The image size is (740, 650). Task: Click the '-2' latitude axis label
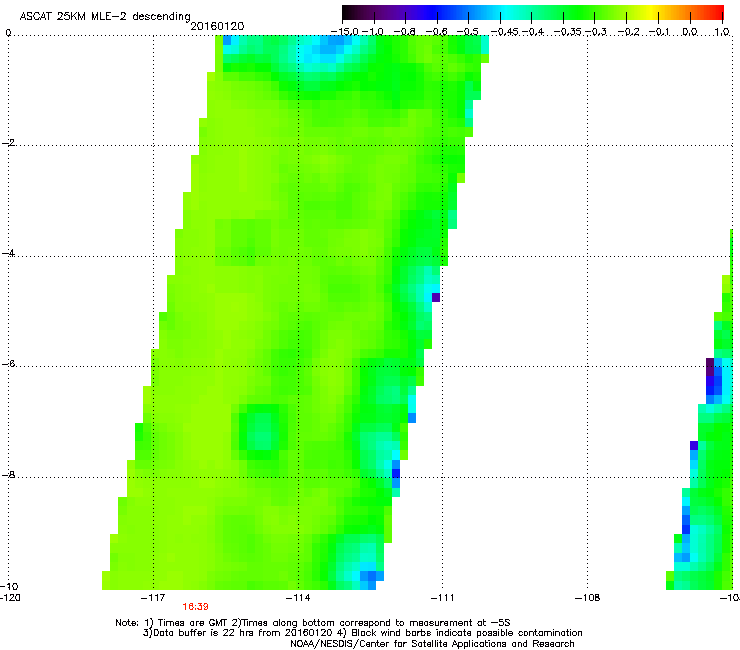point(8,143)
